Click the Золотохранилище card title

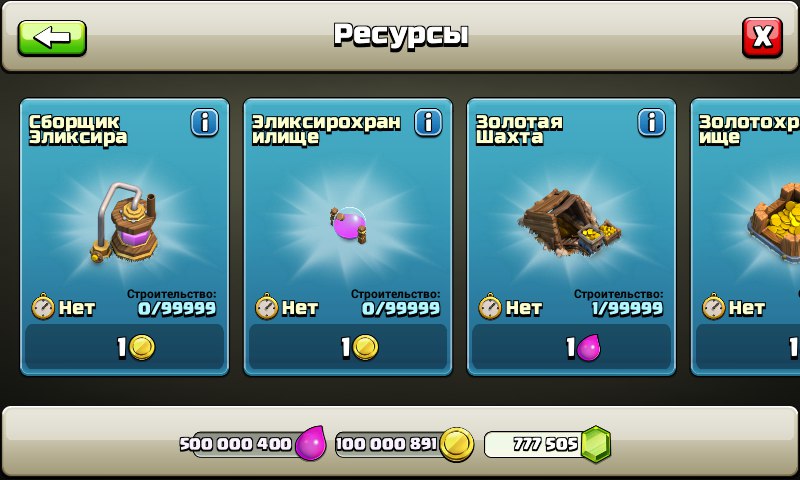click(749, 130)
